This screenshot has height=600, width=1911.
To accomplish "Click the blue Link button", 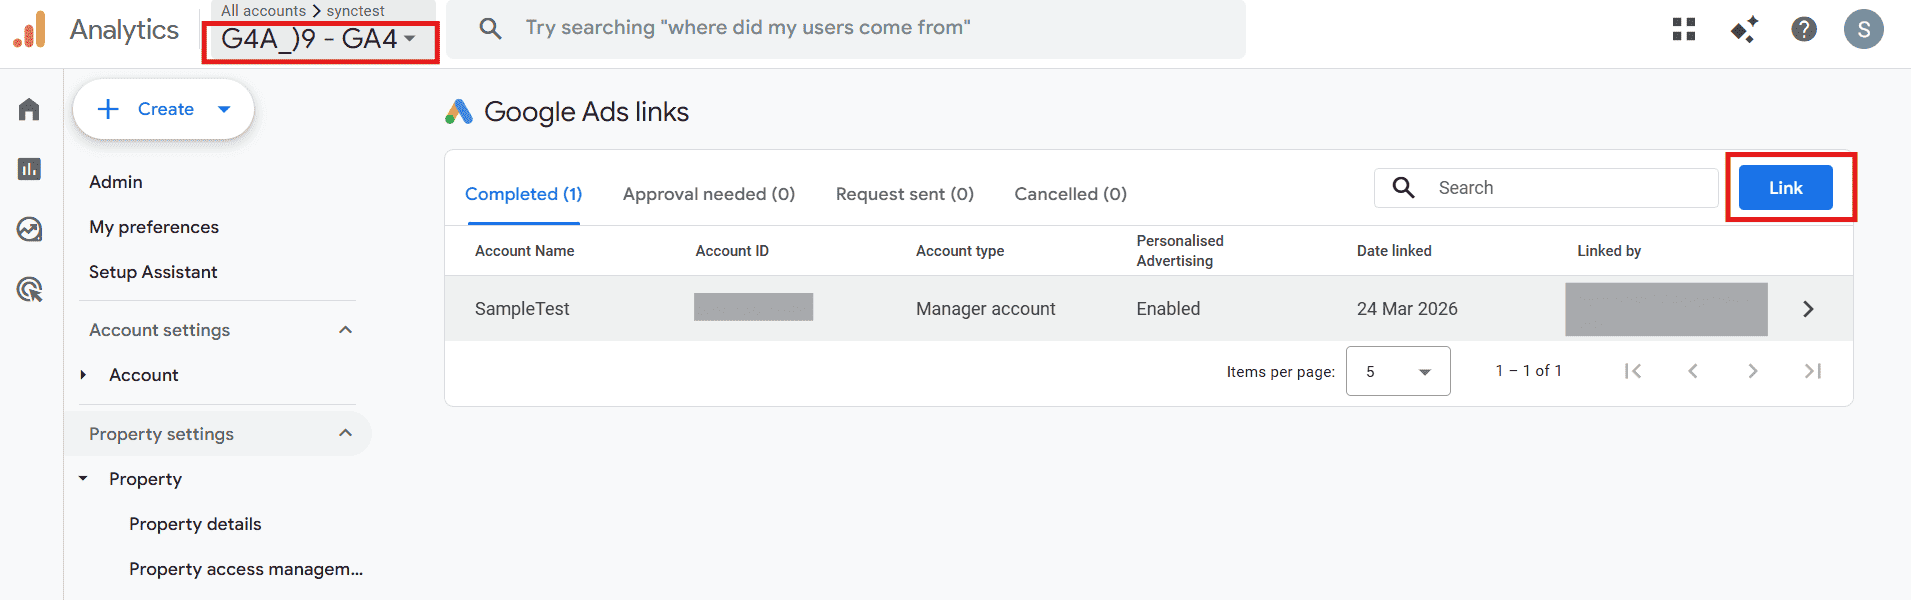I will [1786, 188].
